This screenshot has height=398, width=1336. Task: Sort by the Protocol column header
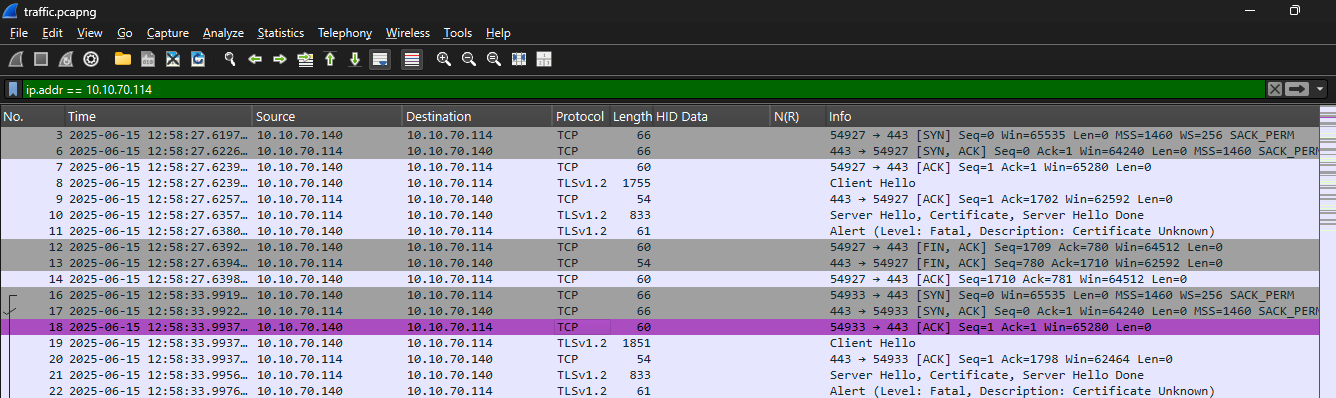pos(581,117)
